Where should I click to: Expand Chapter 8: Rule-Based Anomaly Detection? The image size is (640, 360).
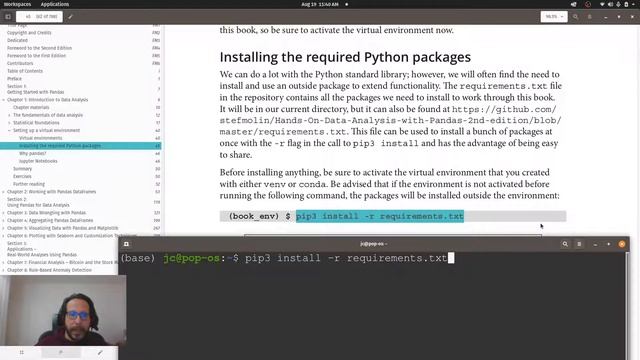[x=4, y=270]
